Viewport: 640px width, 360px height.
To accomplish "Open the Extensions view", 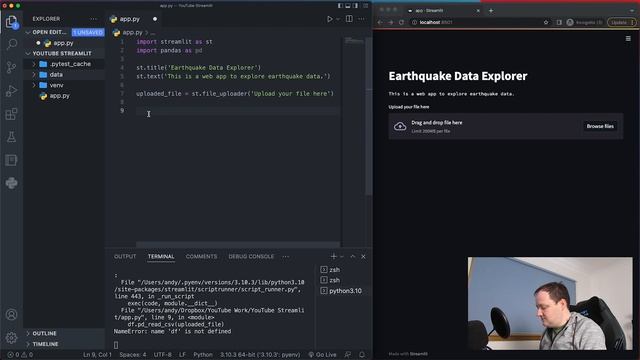I will tap(11, 114).
